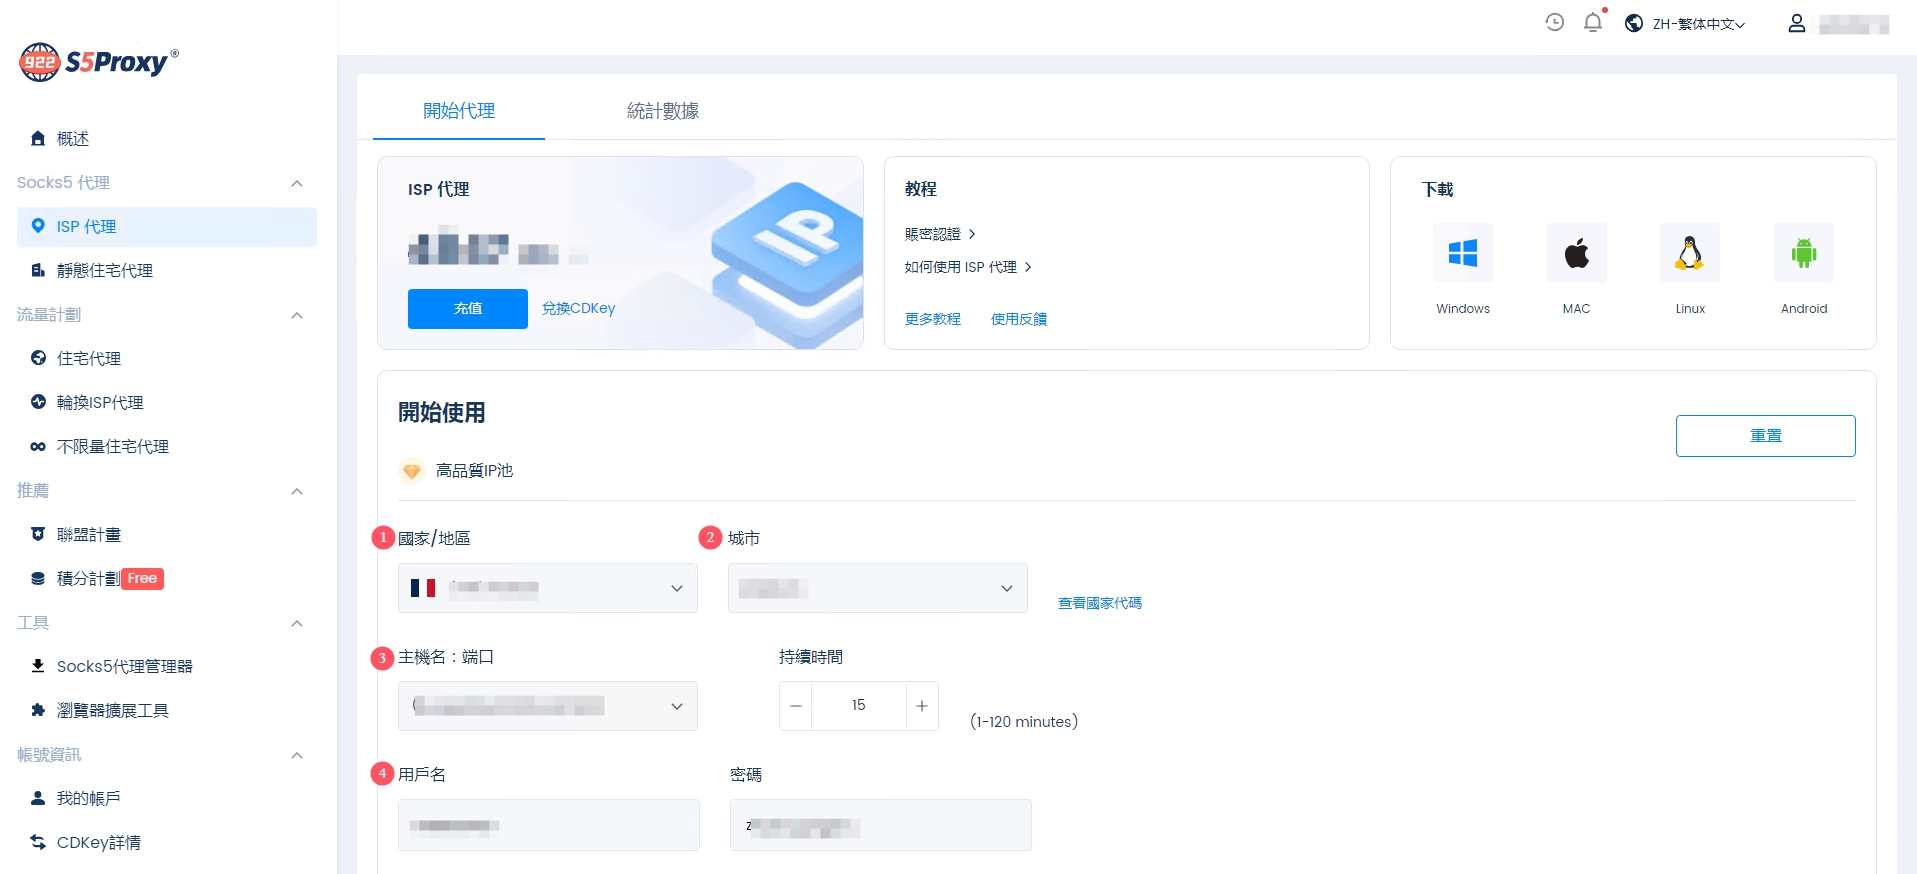Click the MAC download icon
The height and width of the screenshot is (874, 1917).
click(1576, 254)
